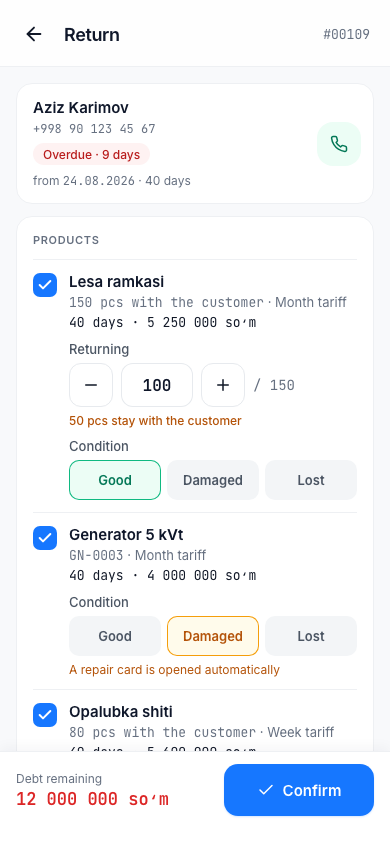This screenshot has width=390, height=844.
Task: Go back using the arrow icon
Action: pyautogui.click(x=34, y=34)
